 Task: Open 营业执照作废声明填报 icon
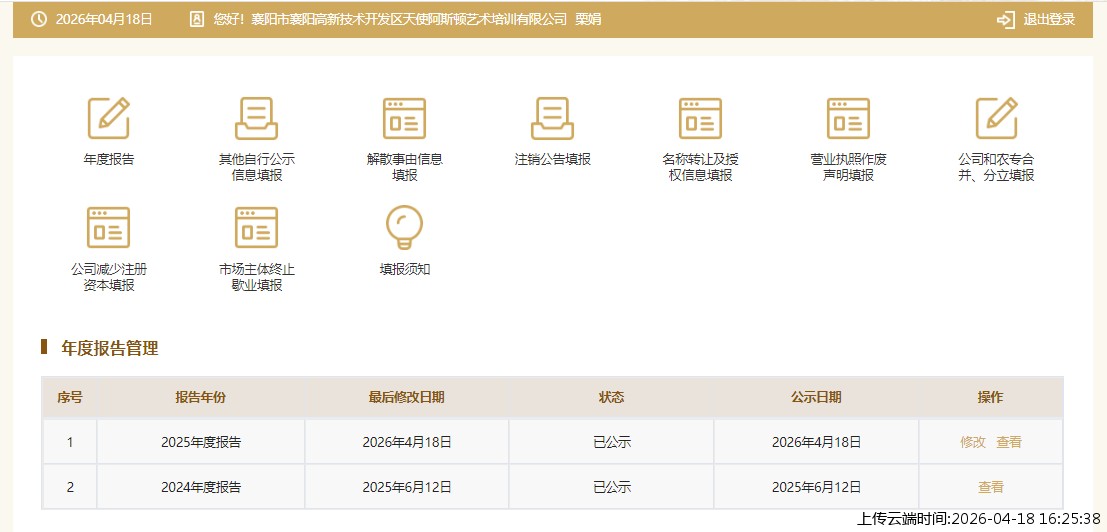click(x=848, y=119)
